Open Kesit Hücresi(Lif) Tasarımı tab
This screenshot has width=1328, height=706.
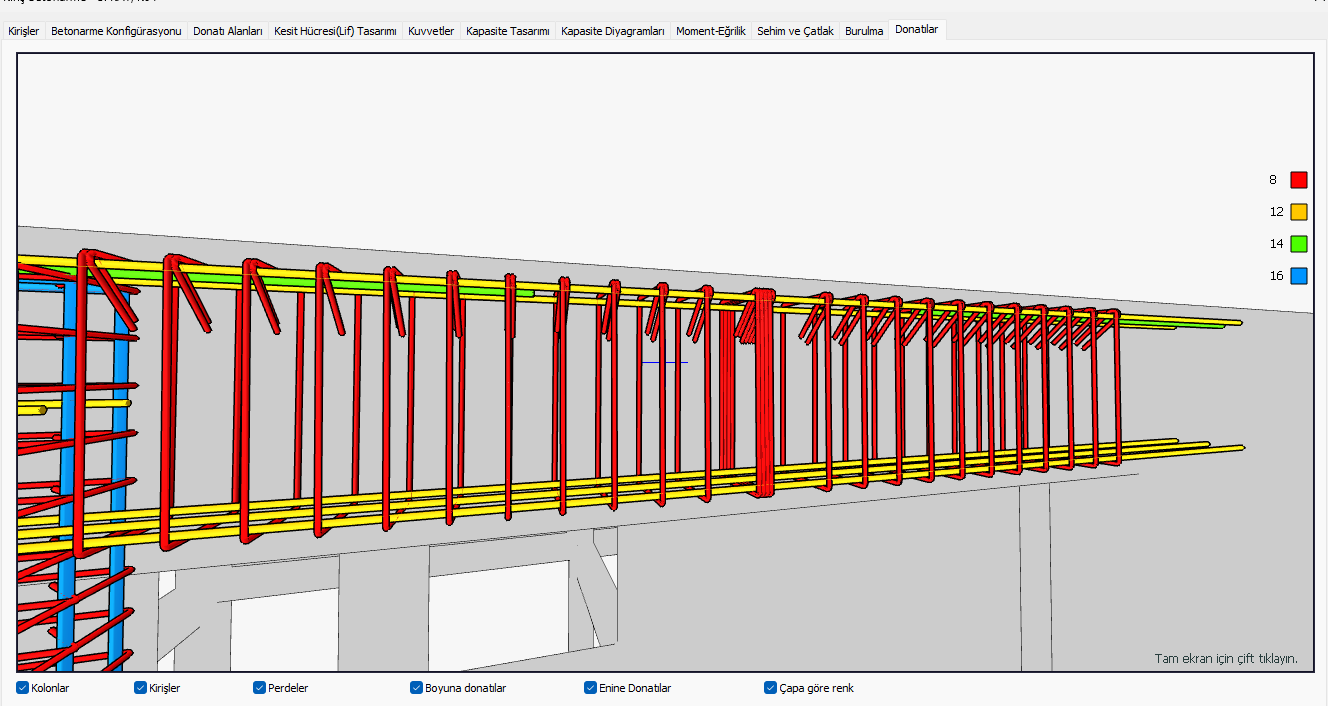pos(335,31)
